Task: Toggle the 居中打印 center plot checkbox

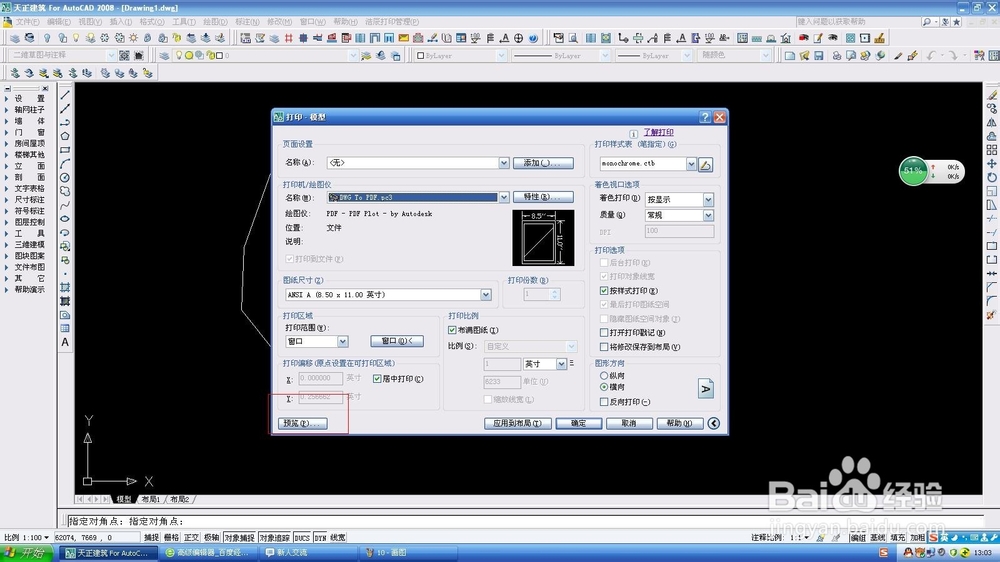Action: (377, 379)
